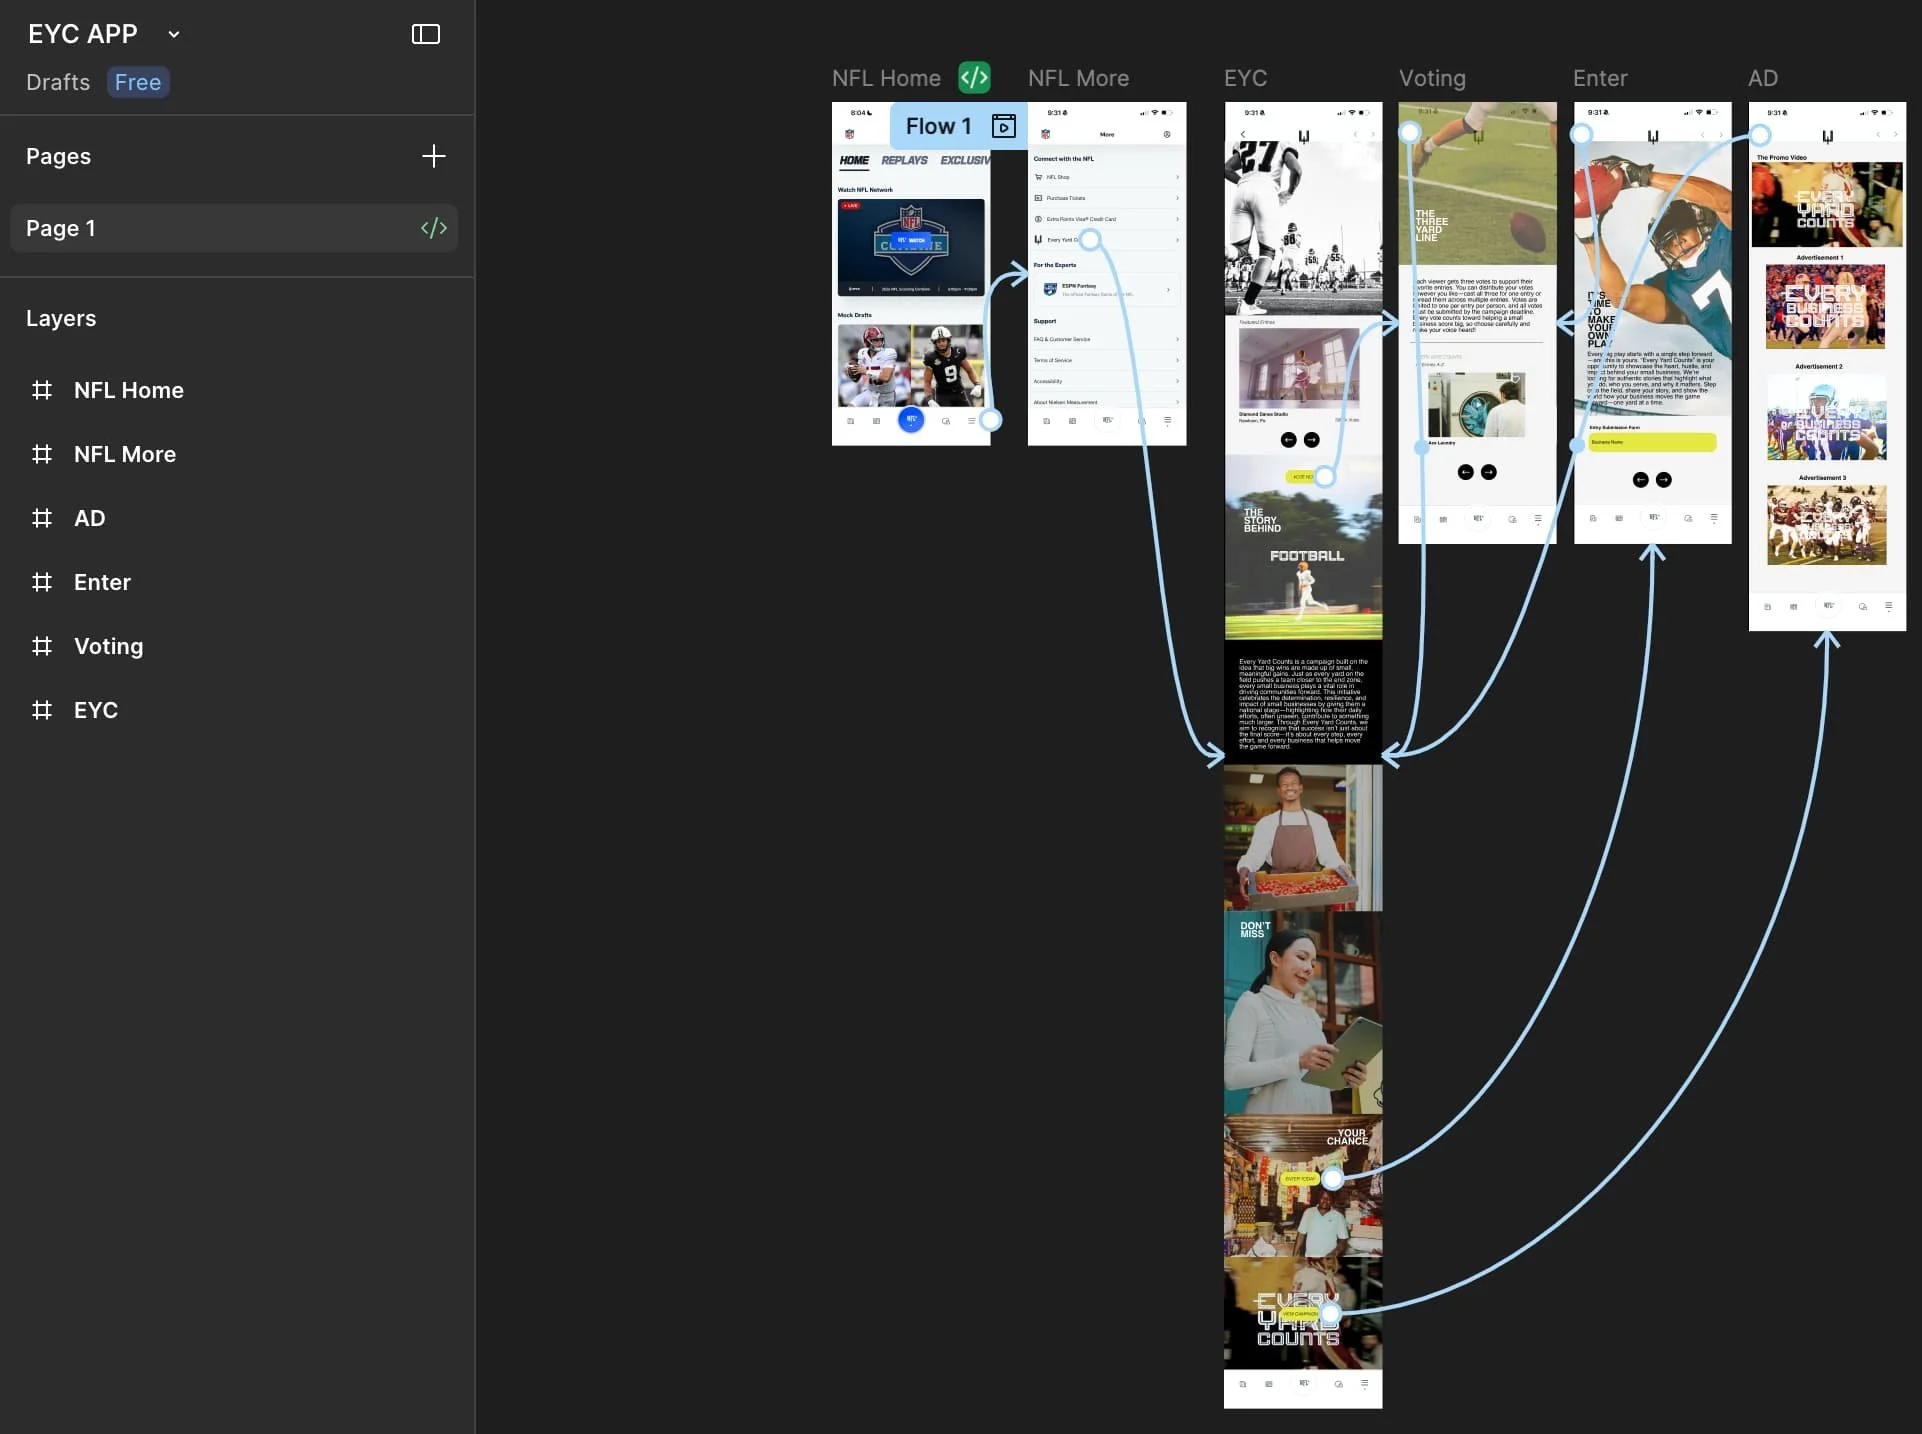Select the yellow entry field in Enter frame
1922x1434 pixels.
(1652, 442)
